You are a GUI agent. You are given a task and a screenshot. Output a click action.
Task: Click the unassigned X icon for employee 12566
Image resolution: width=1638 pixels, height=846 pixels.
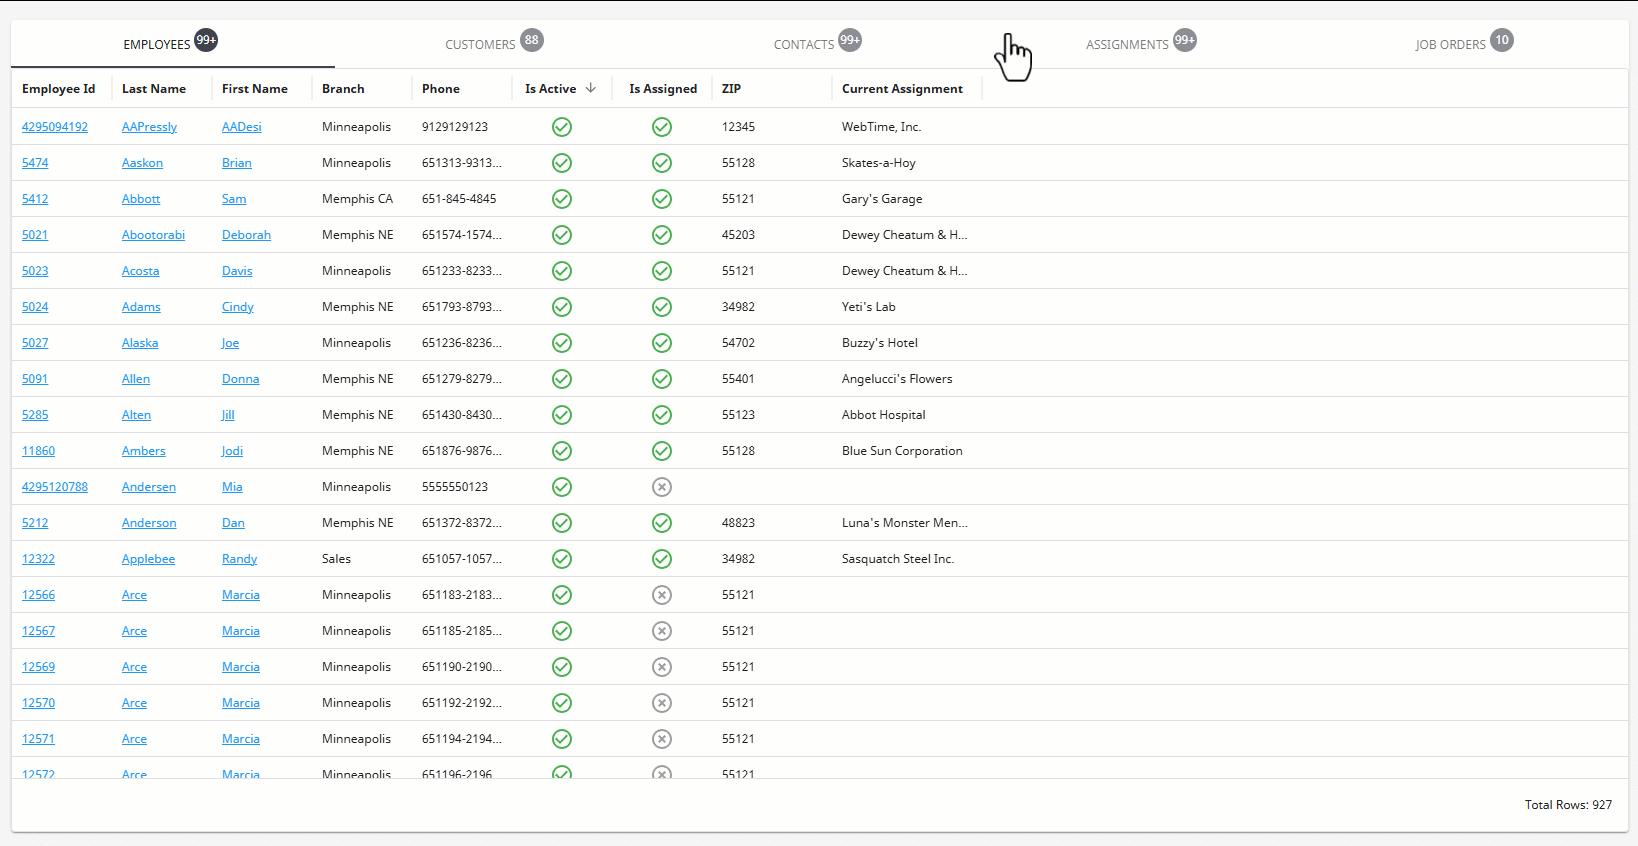pos(662,595)
